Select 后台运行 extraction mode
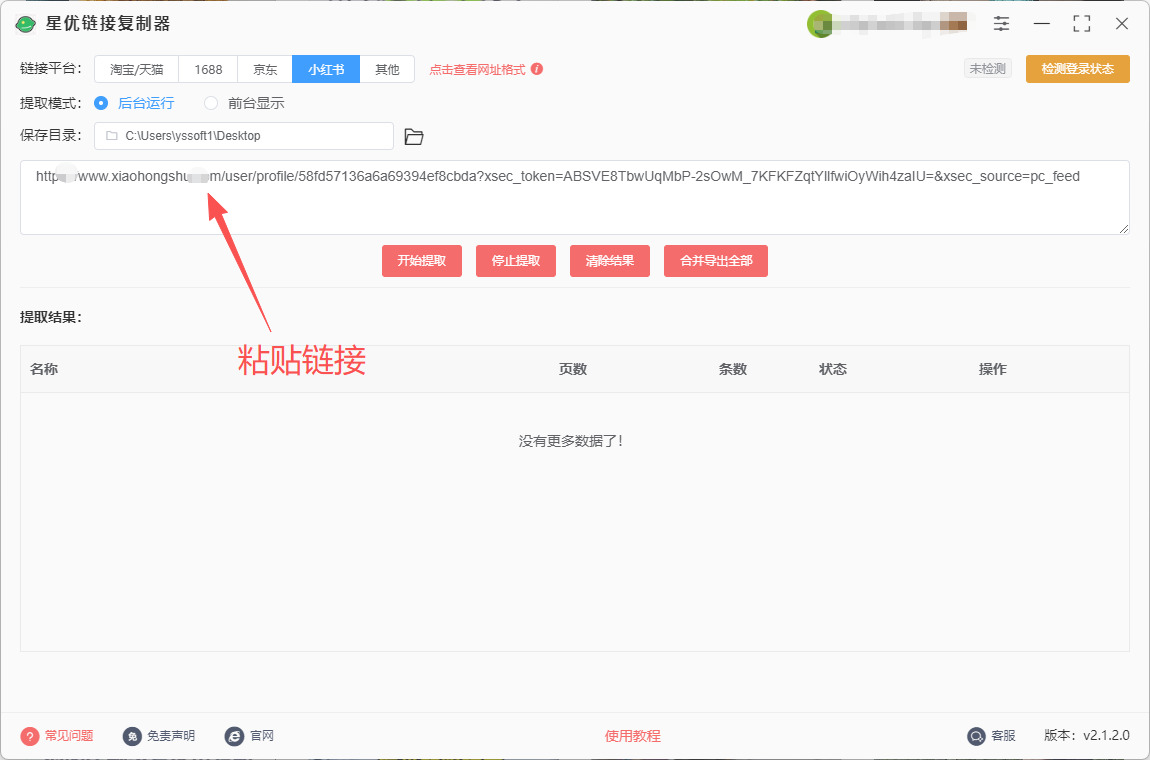The image size is (1150, 760). pyautogui.click(x=135, y=103)
